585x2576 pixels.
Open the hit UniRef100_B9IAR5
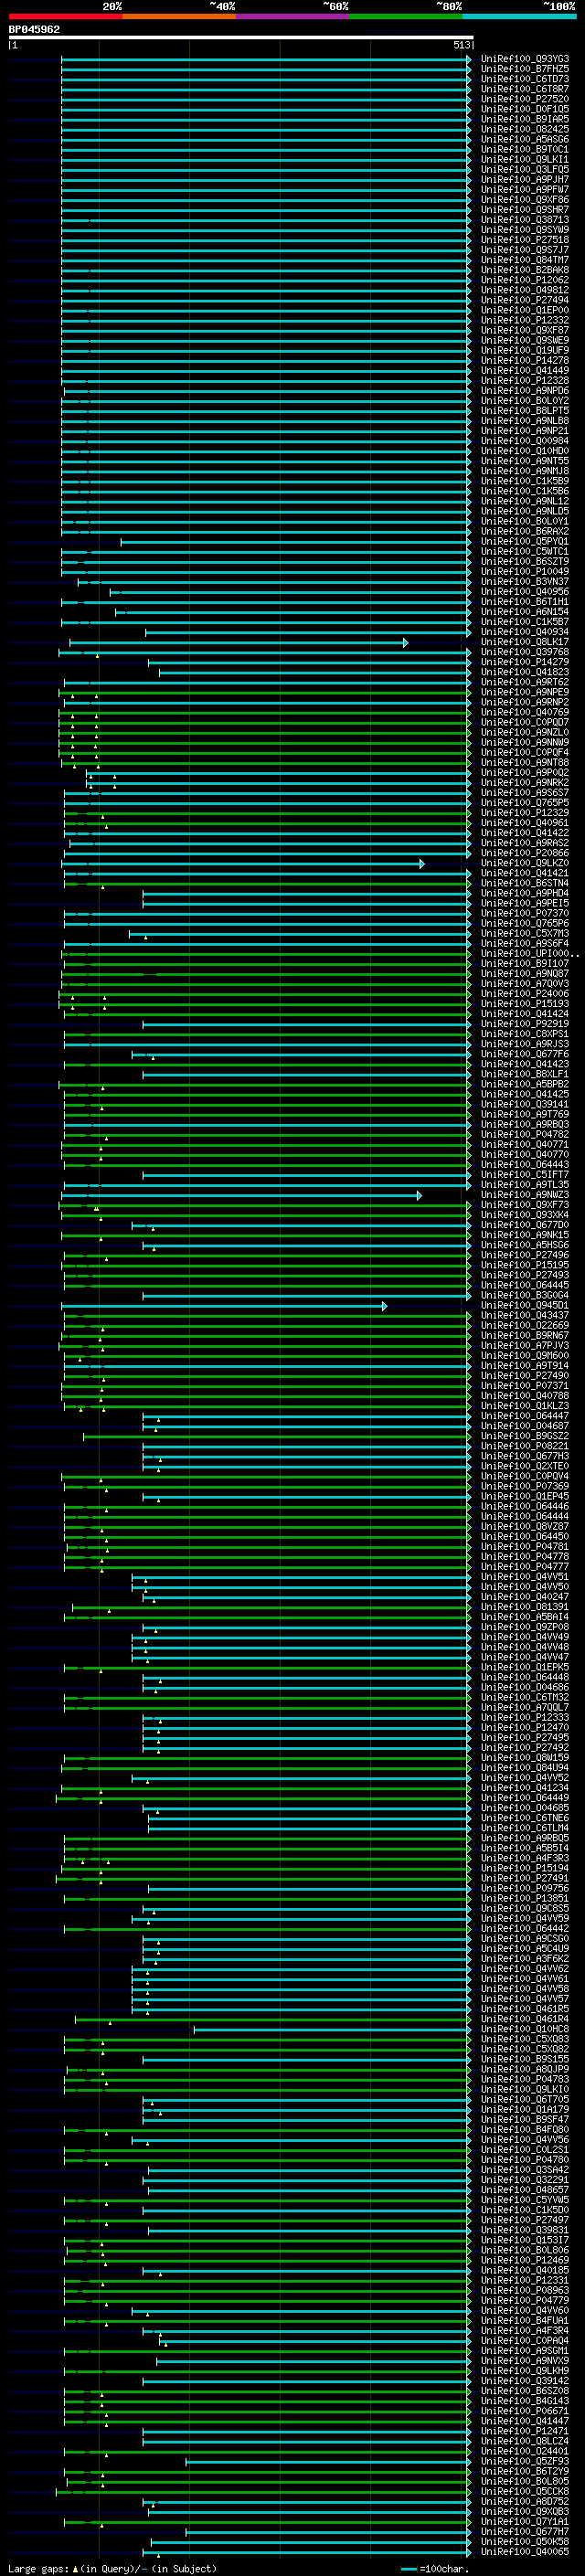[x=524, y=119]
